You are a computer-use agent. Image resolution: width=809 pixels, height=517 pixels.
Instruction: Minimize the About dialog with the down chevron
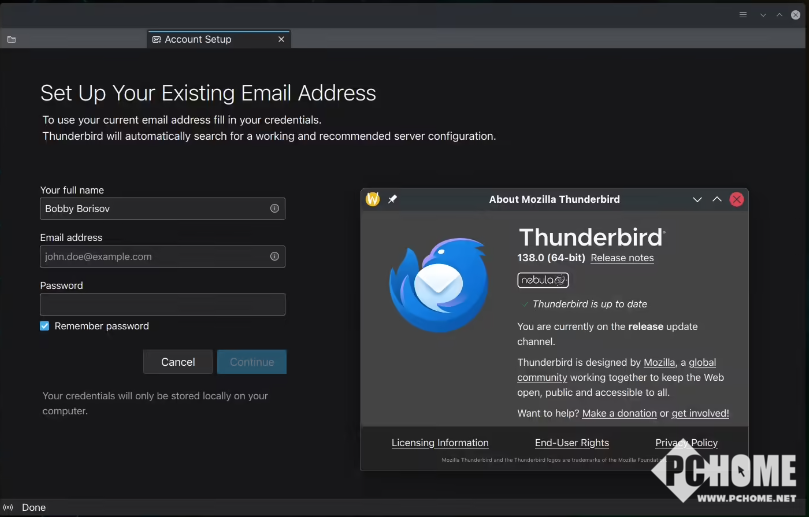(x=697, y=199)
